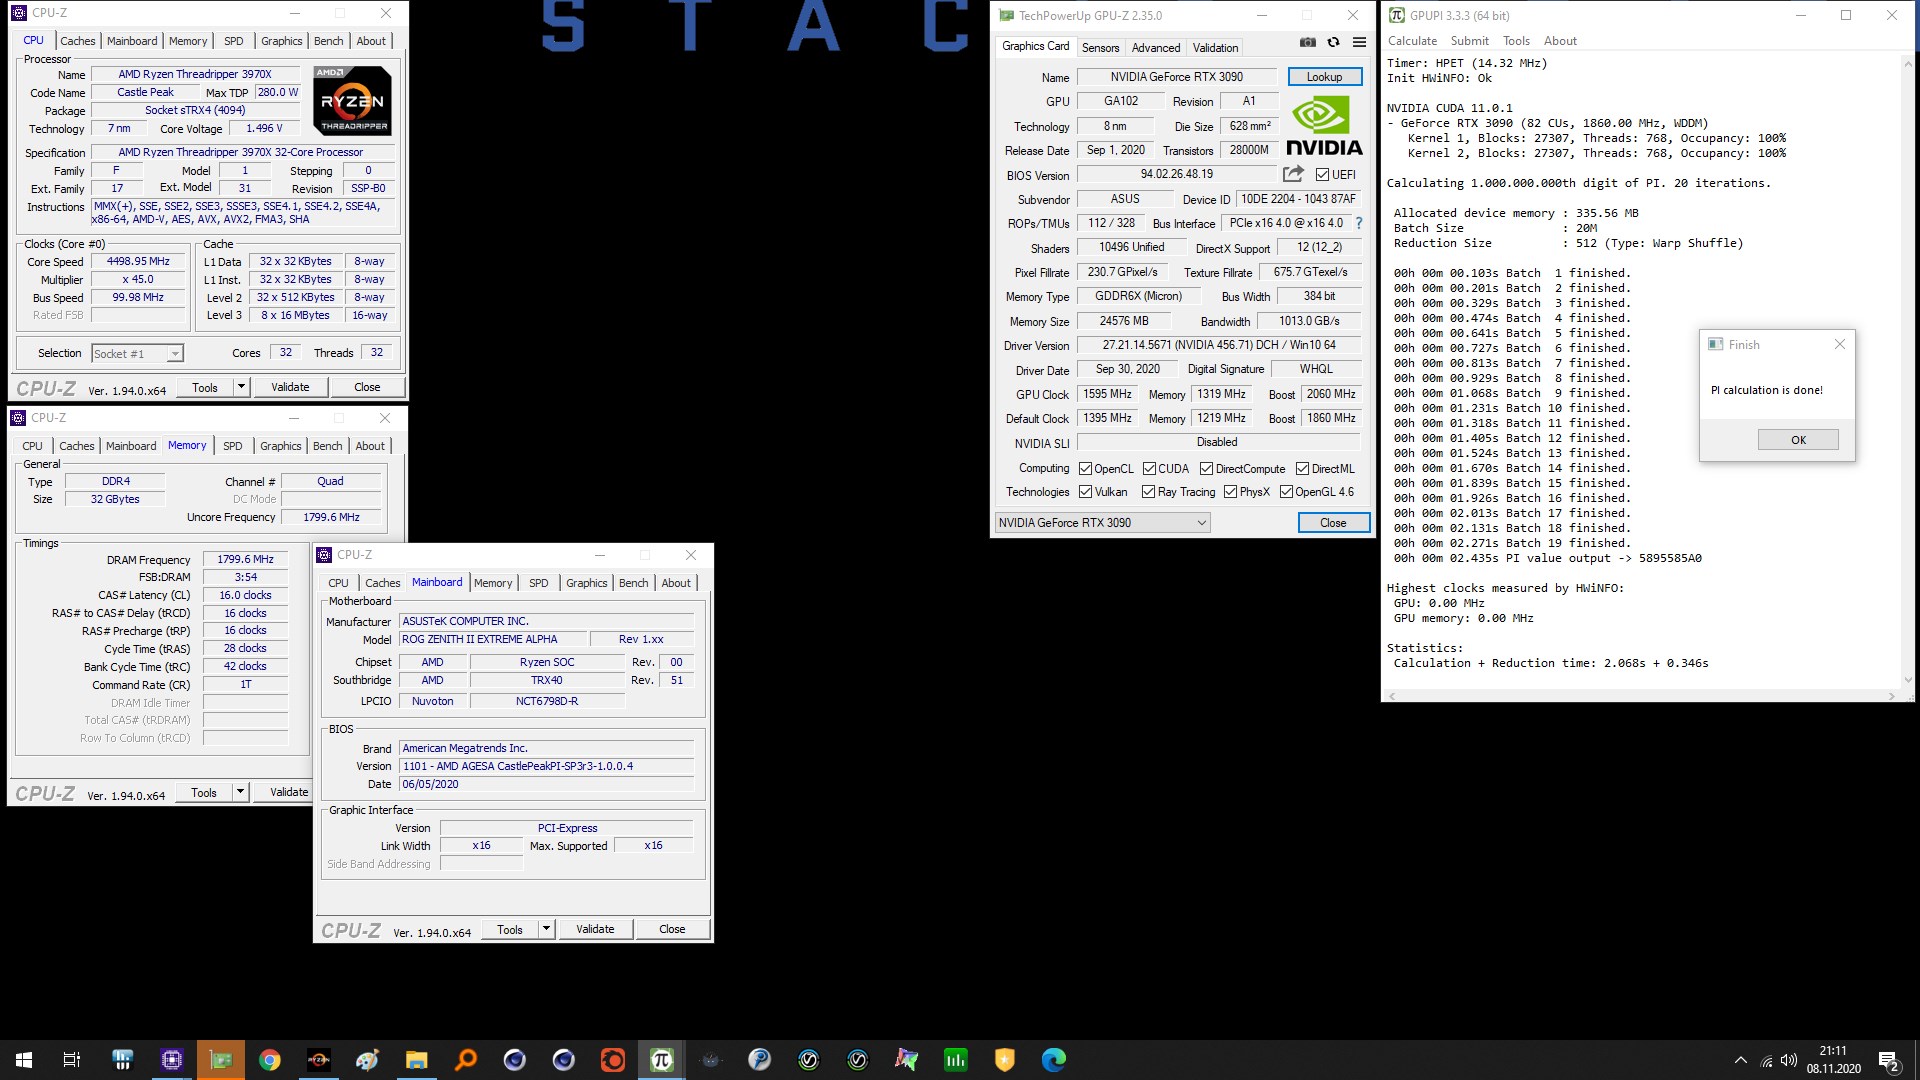Click the Lookup button in GPU-Z
This screenshot has height=1080, width=1920.
[x=1324, y=77]
